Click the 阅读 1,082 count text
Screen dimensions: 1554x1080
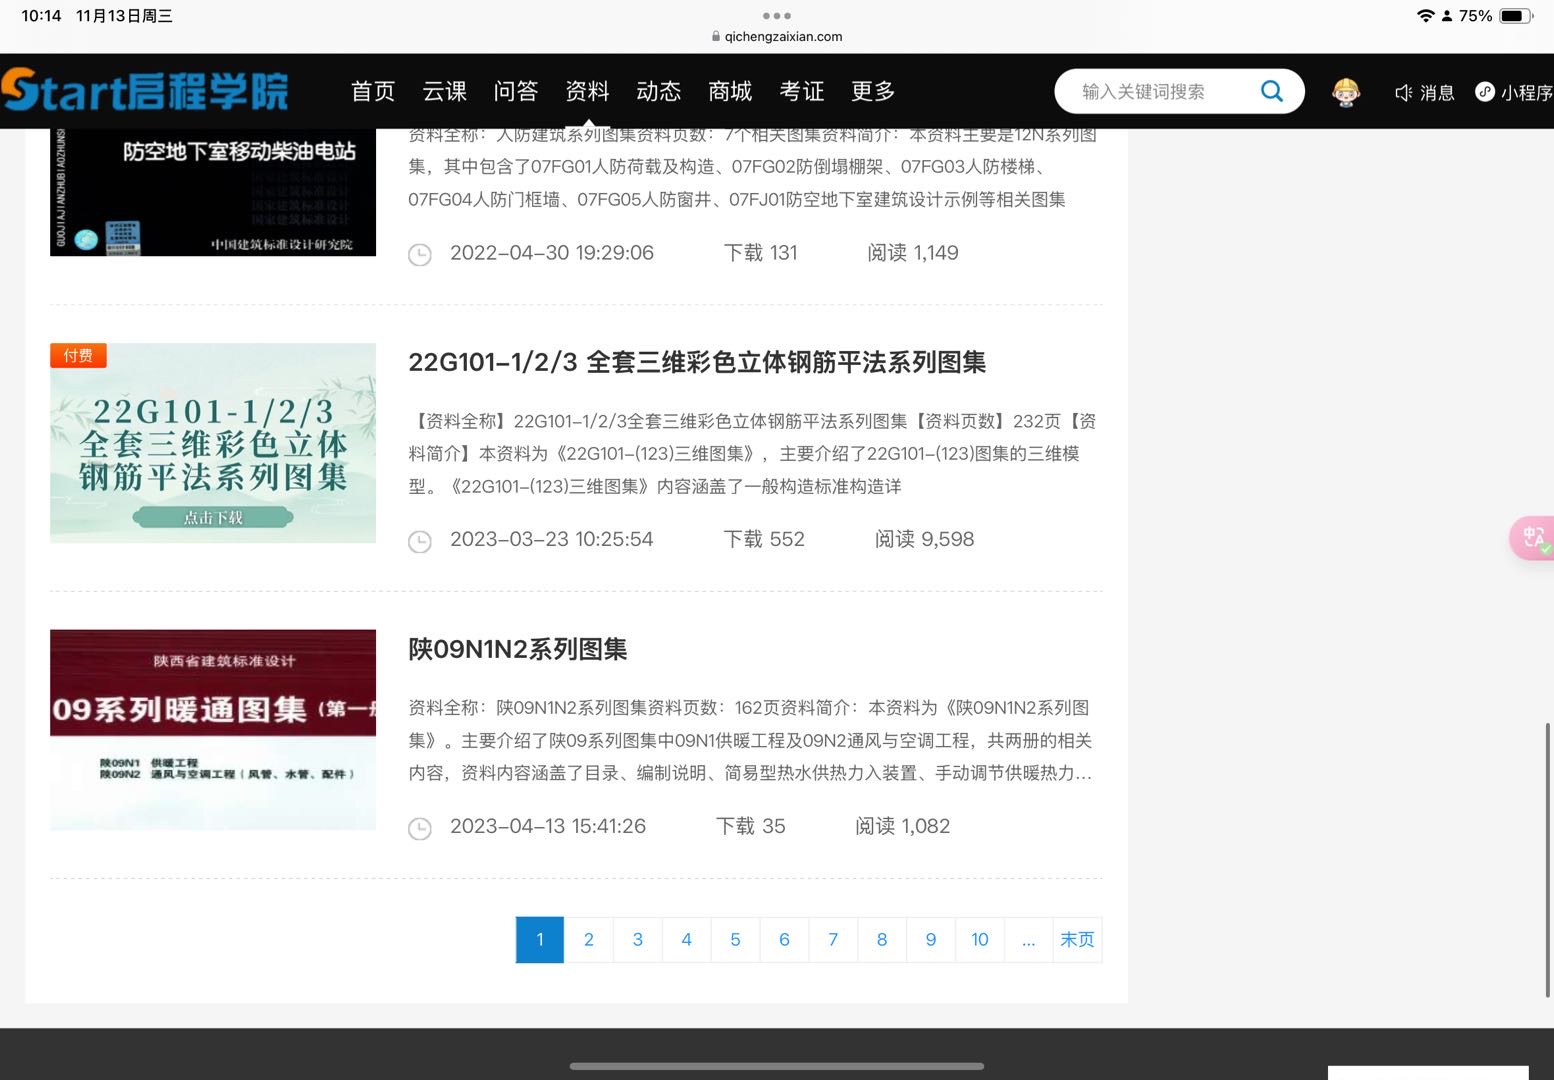pos(902,826)
